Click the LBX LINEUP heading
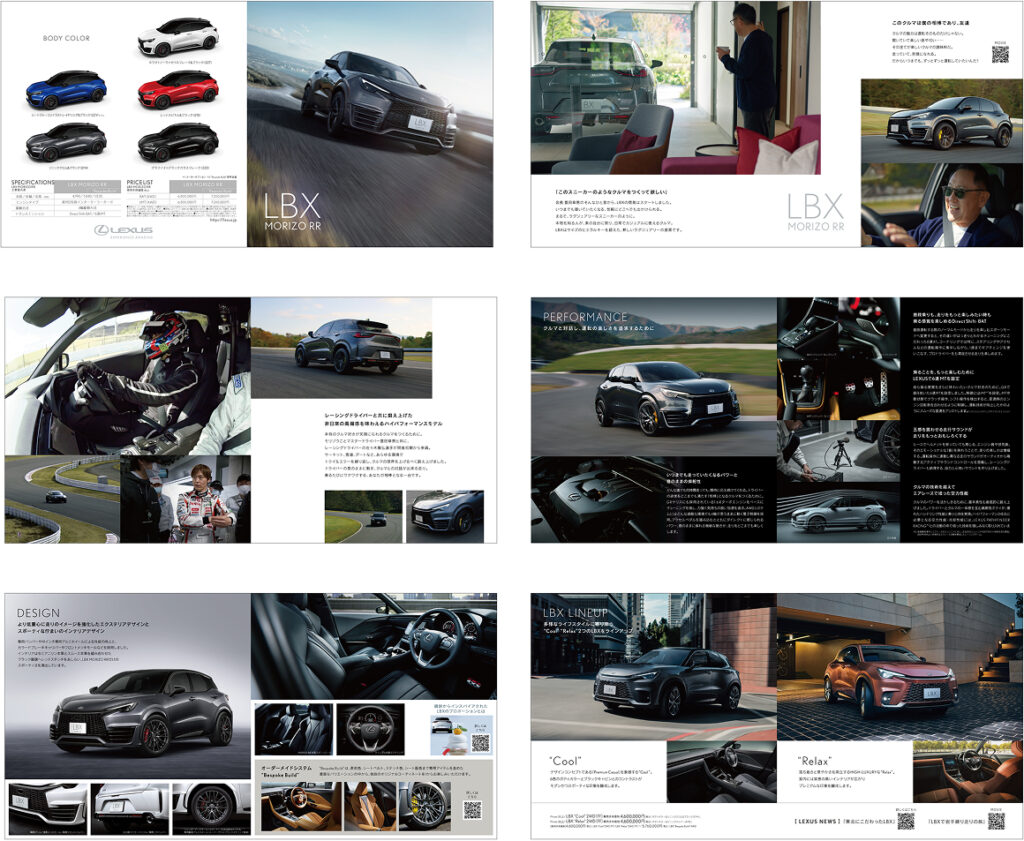The height and width of the screenshot is (841, 1024). (575, 613)
